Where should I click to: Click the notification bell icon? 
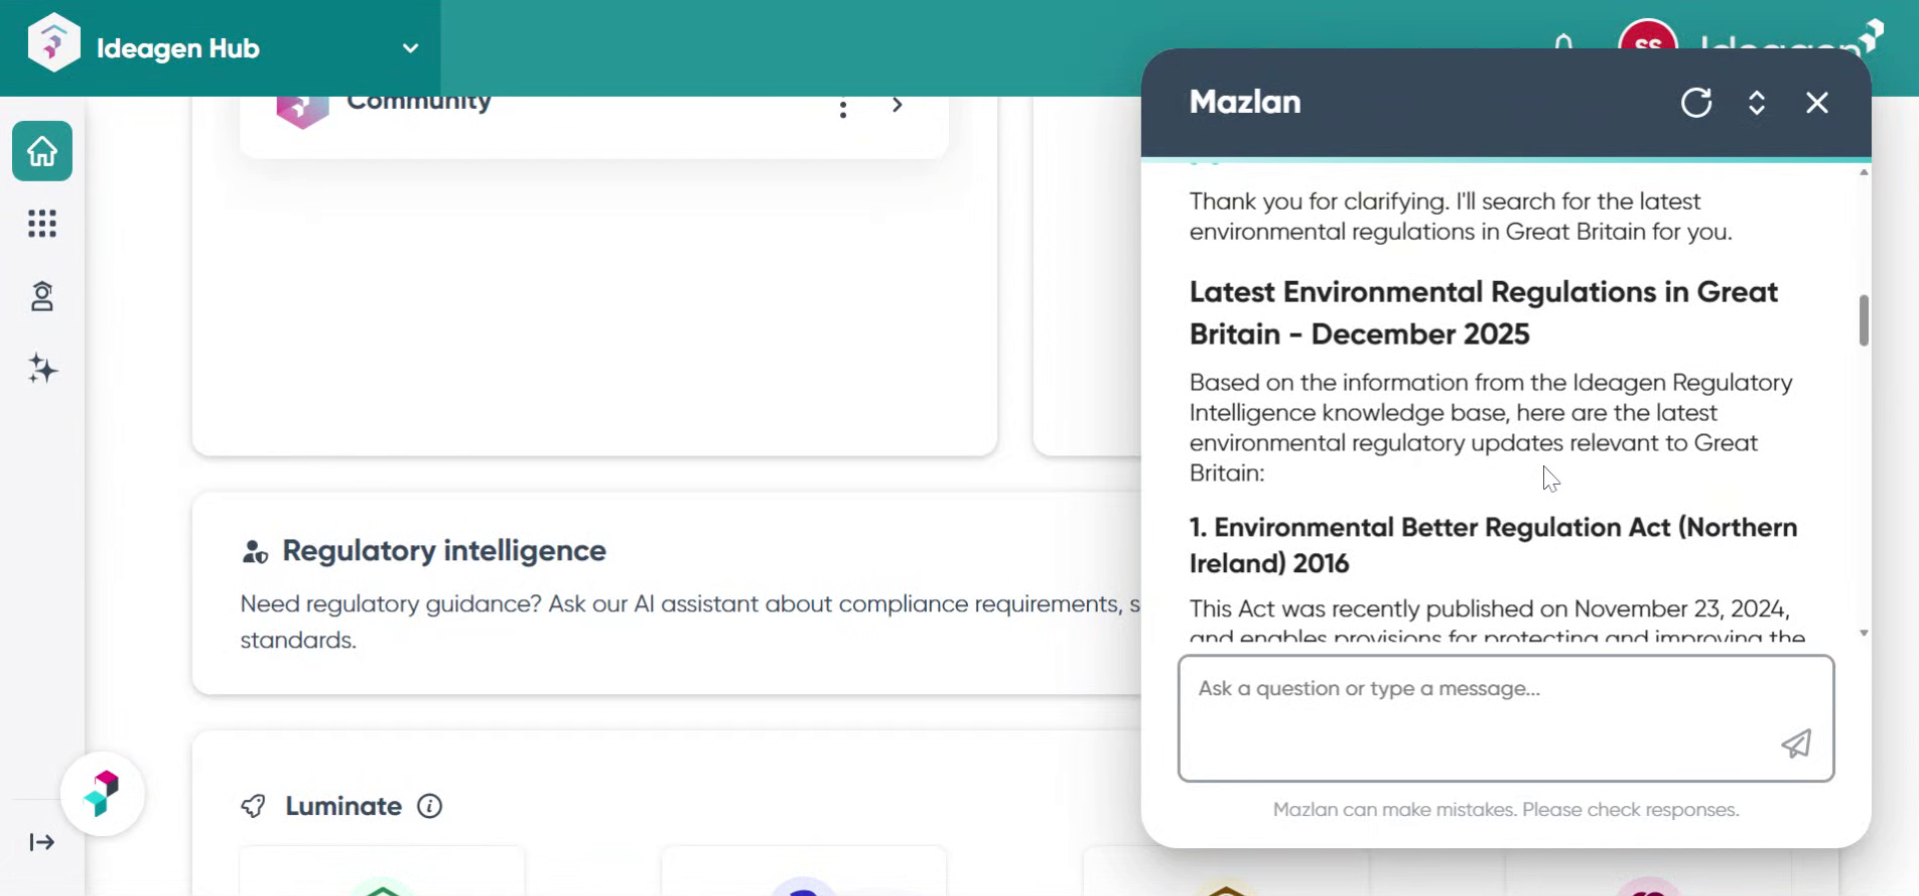1563,41
